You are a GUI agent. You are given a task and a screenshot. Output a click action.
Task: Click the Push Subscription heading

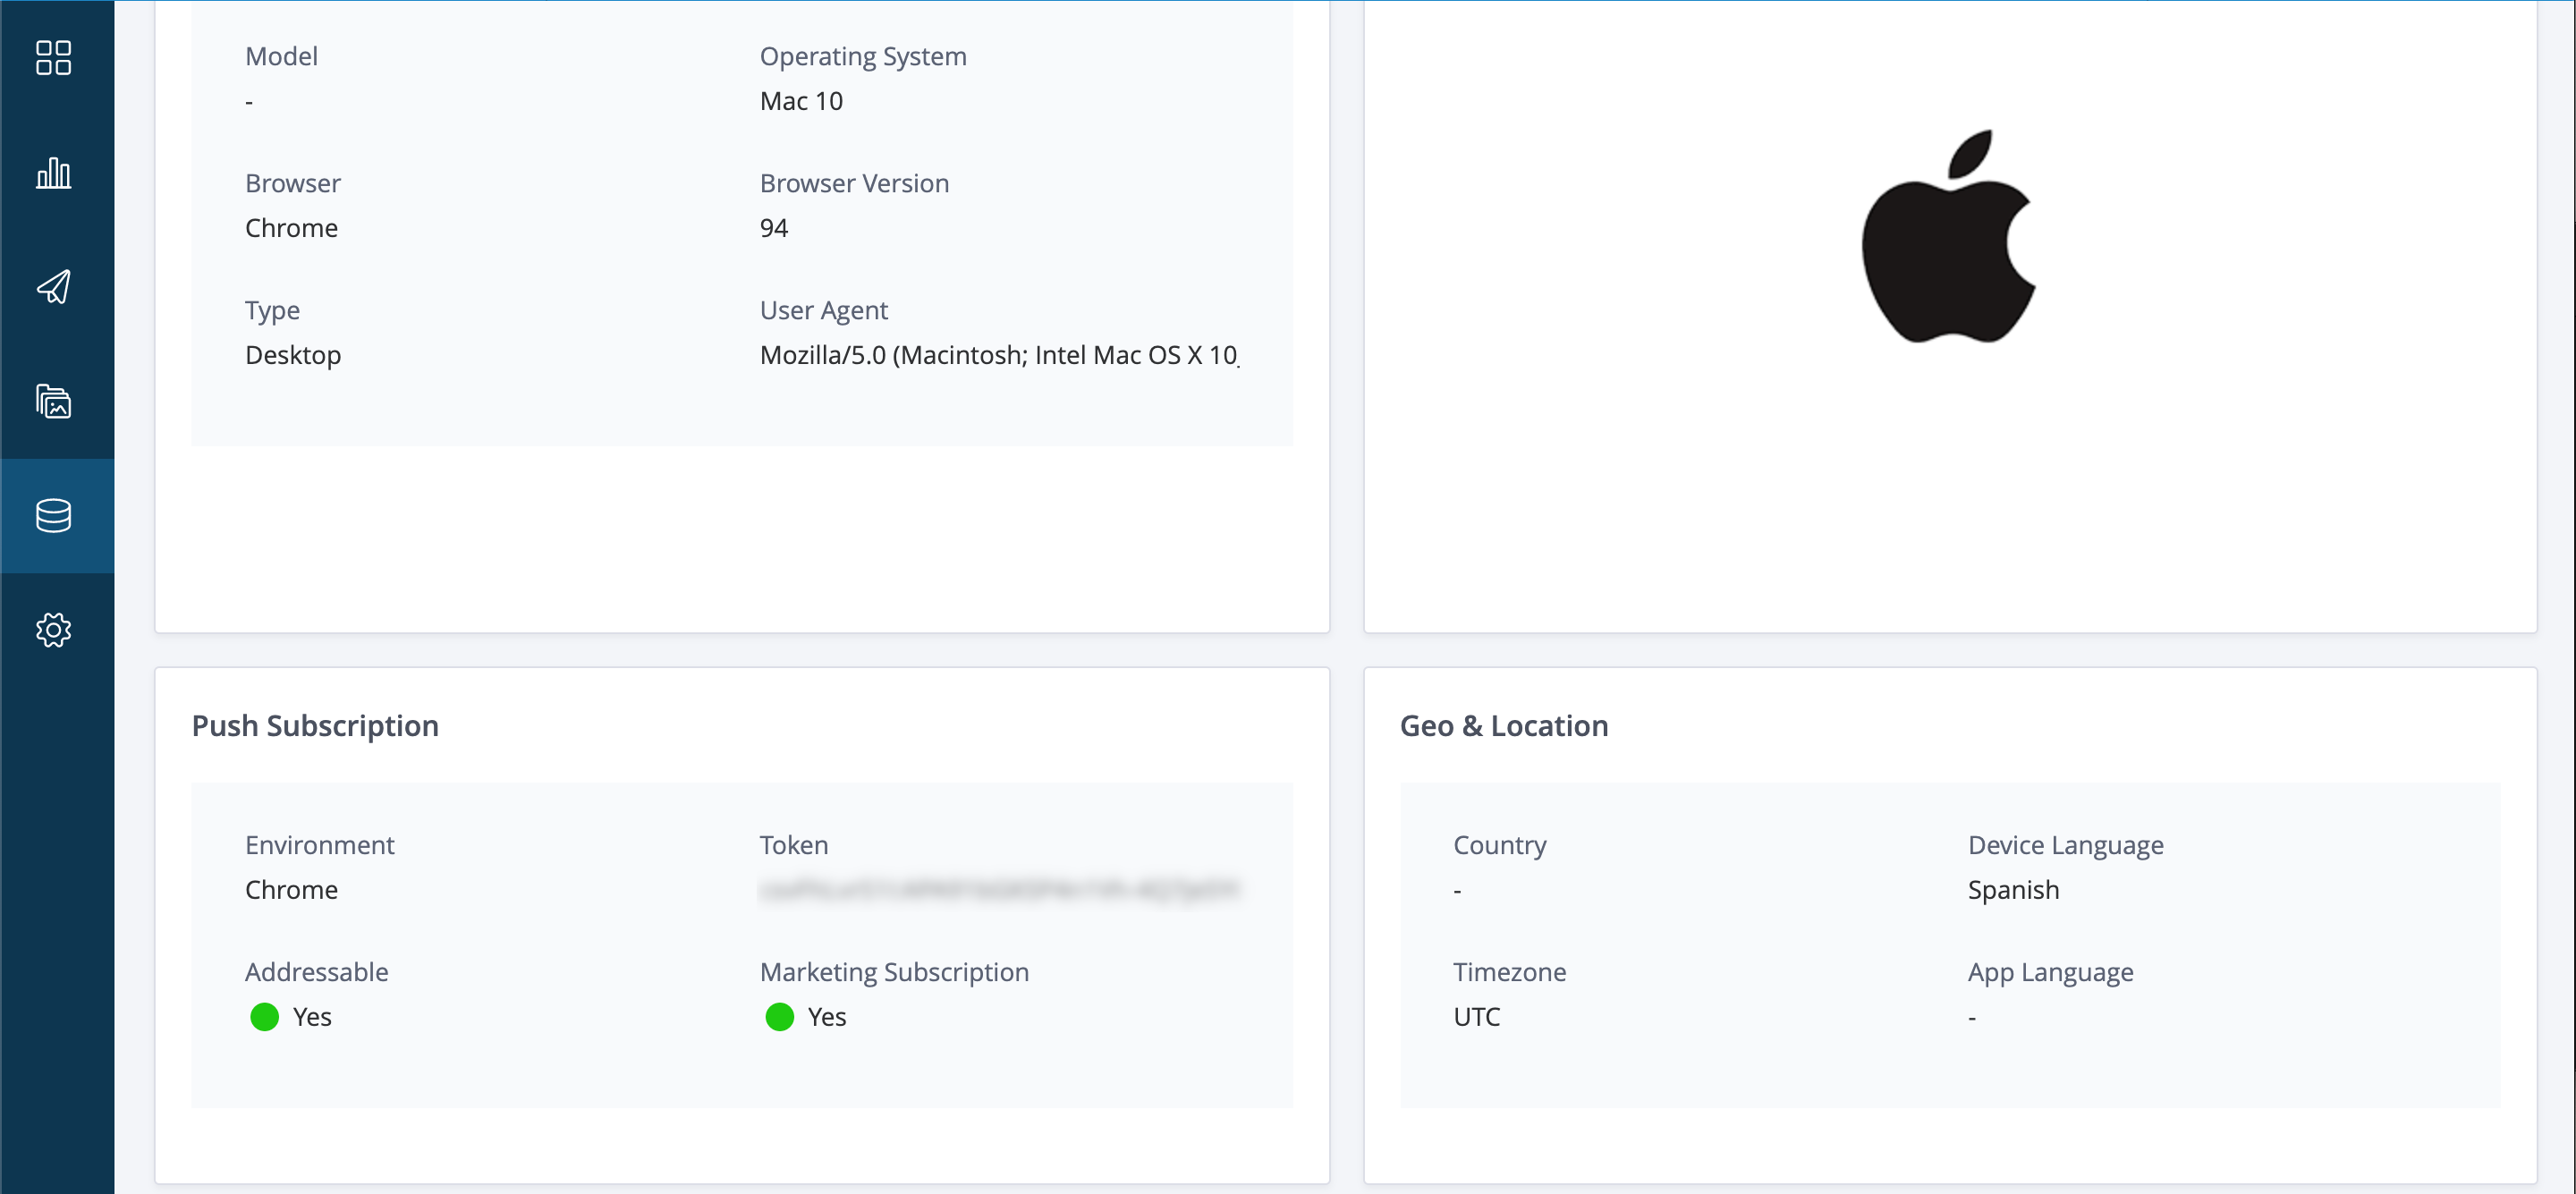point(315,726)
